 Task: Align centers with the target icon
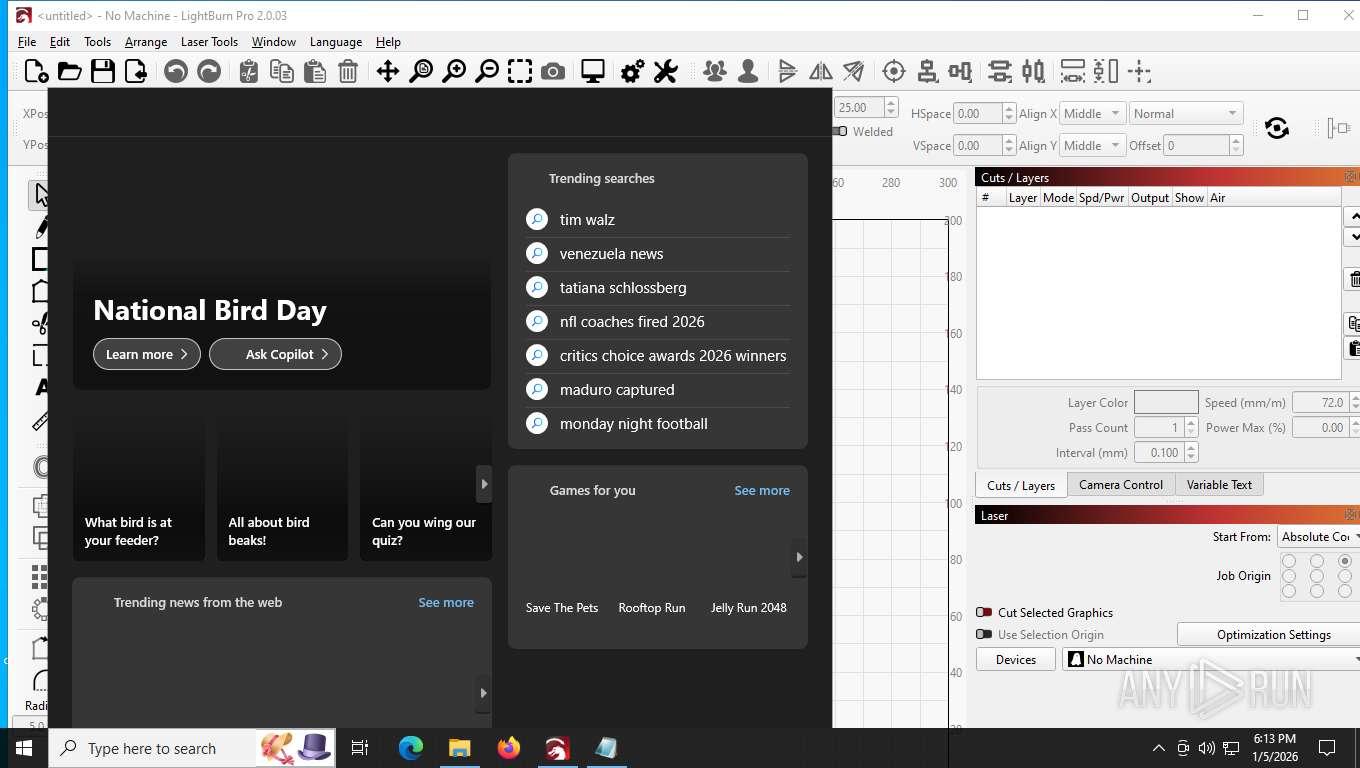click(x=894, y=71)
